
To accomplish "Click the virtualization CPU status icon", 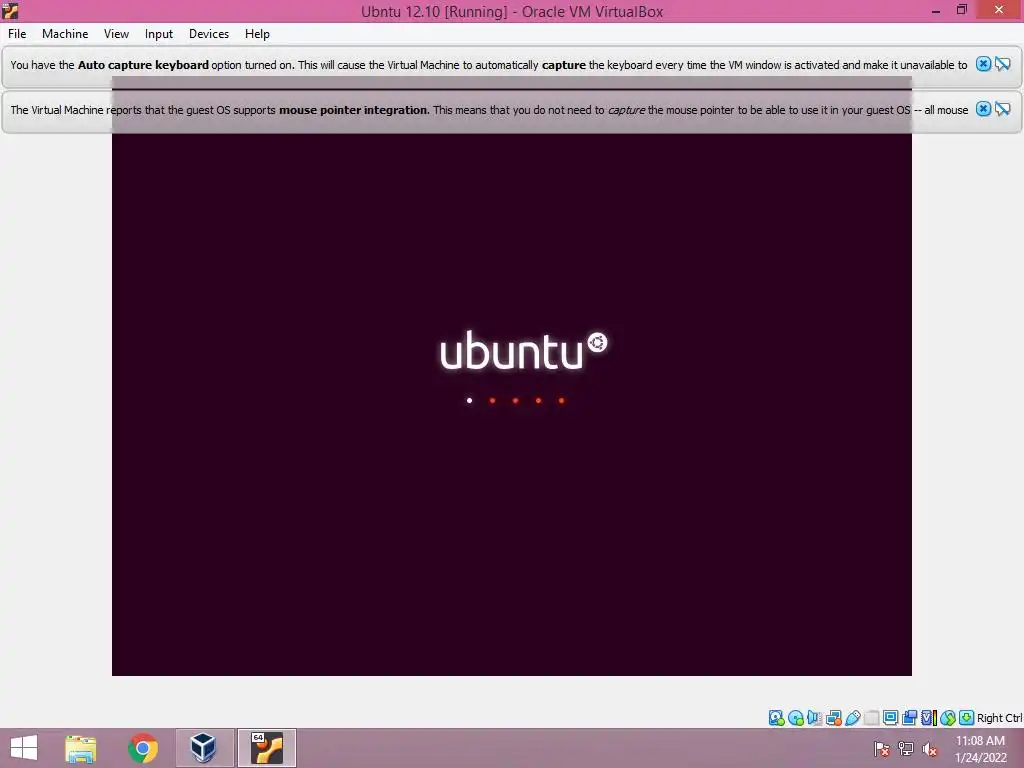I will pyautogui.click(x=929, y=718).
